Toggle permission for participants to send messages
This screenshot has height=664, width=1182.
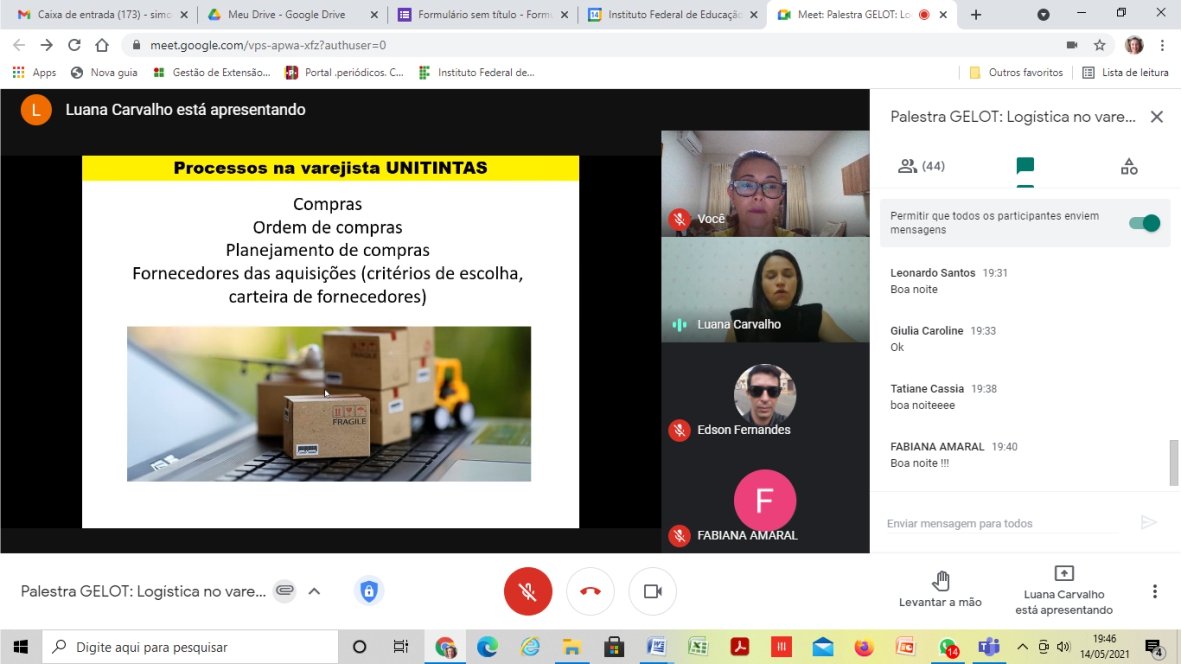[x=1144, y=223]
